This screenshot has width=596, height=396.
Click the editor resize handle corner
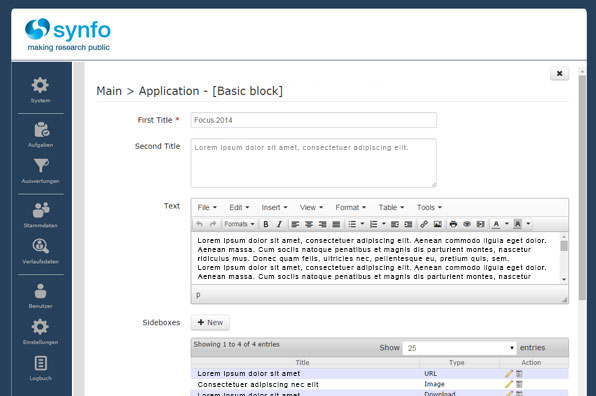pyautogui.click(x=564, y=299)
